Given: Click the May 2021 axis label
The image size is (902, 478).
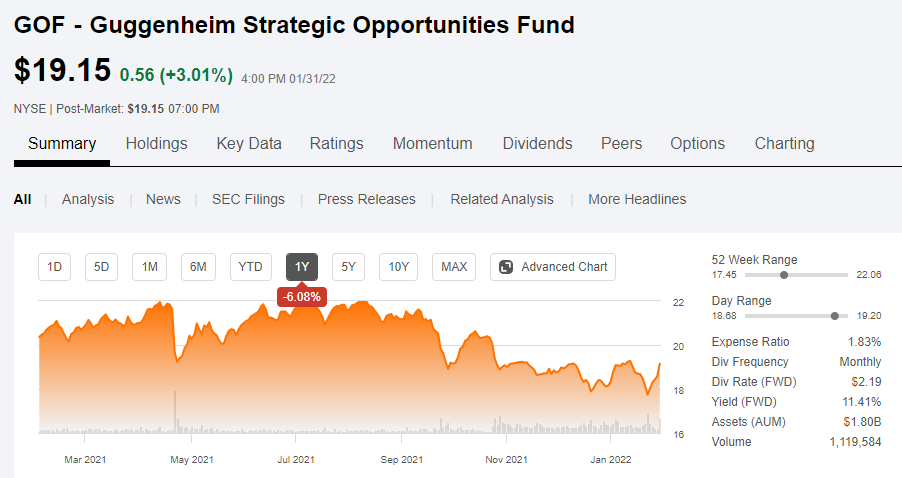Looking at the screenshot, I should coord(192,460).
